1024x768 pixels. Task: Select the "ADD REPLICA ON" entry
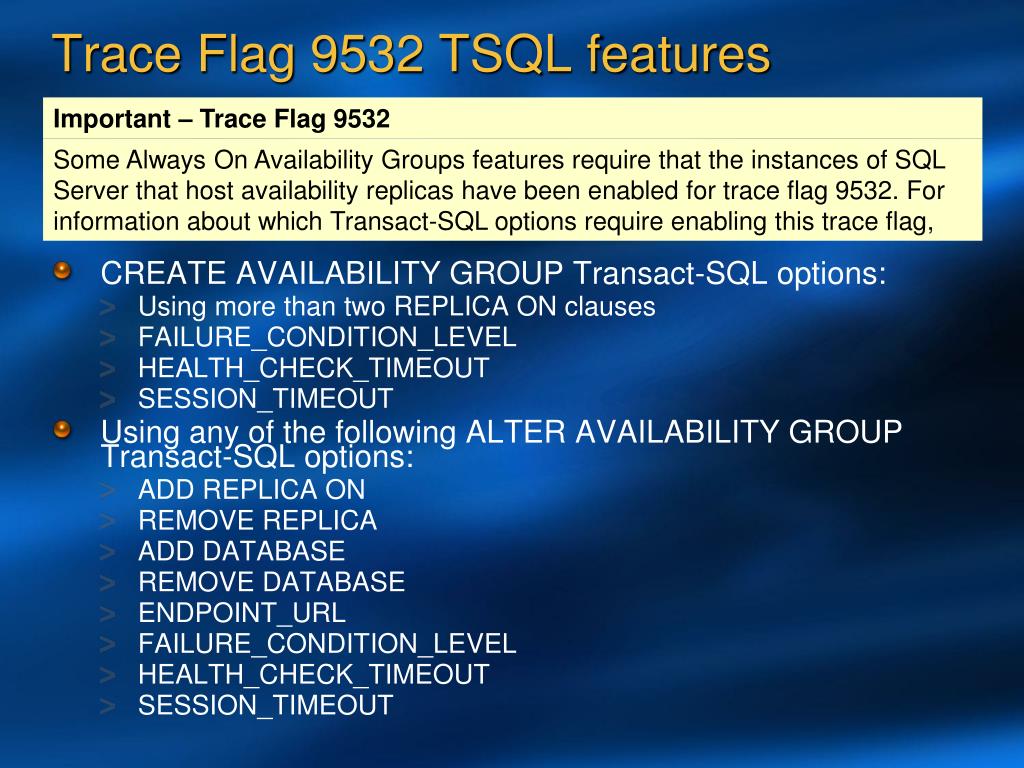(251, 490)
